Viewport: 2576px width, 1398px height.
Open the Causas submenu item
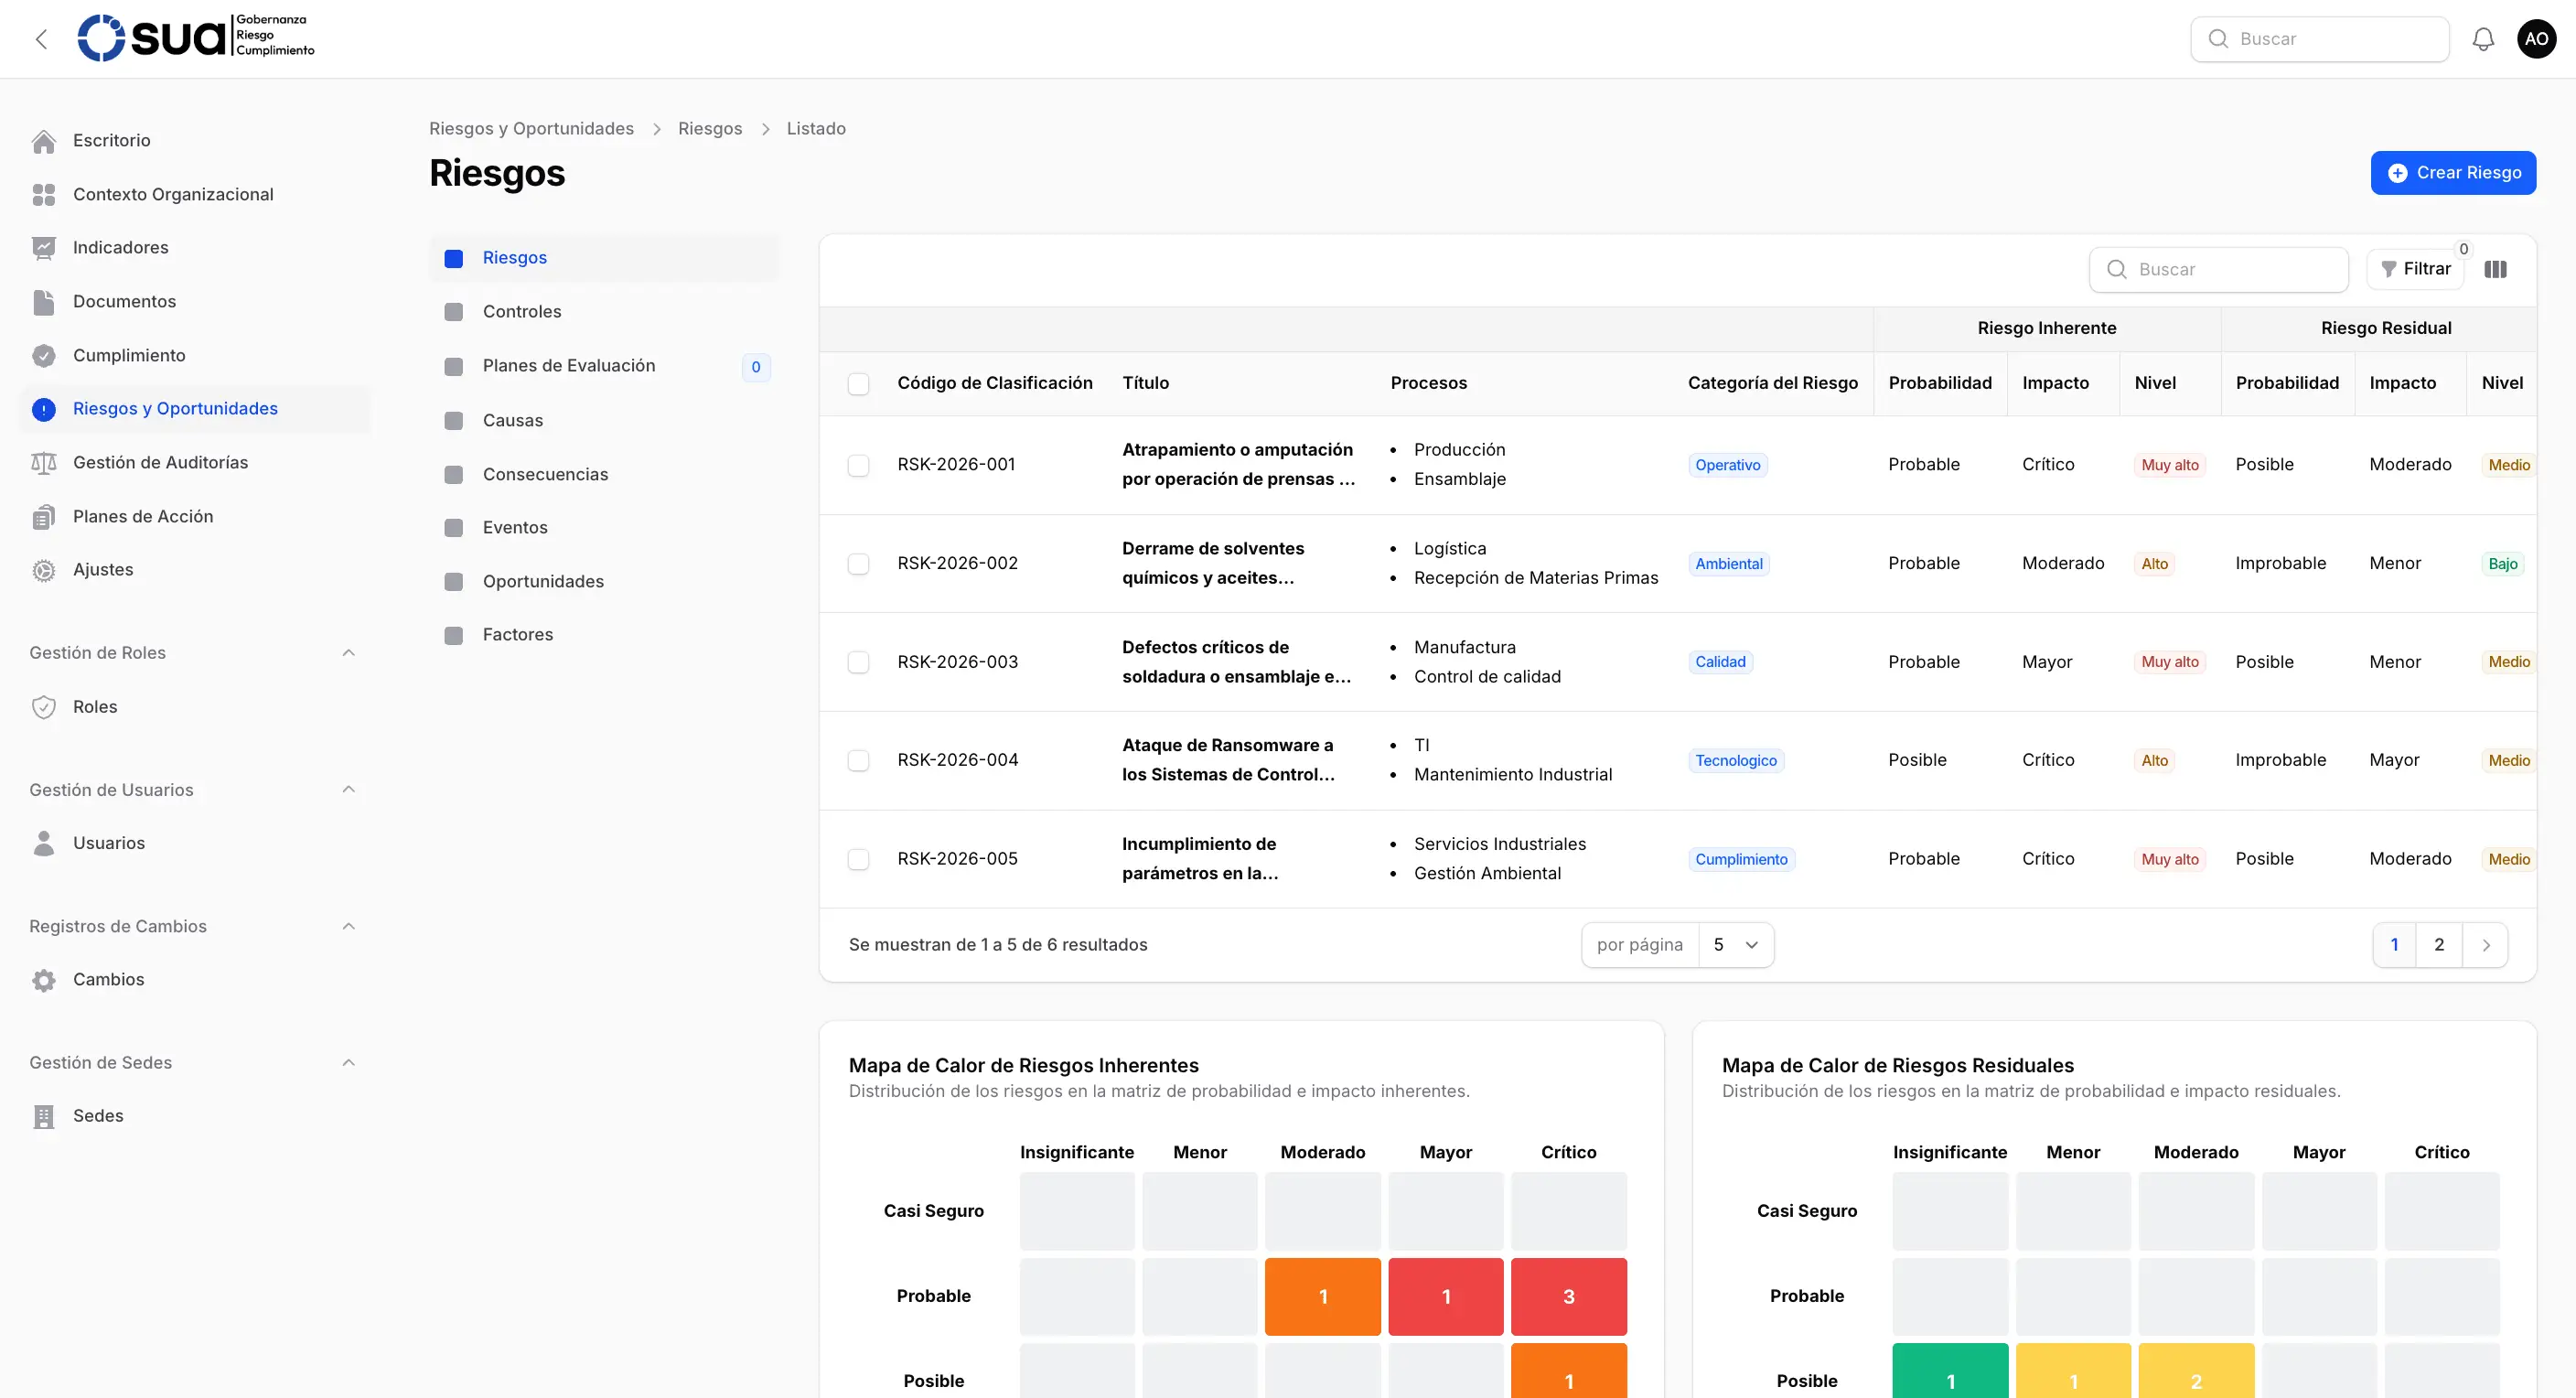604,421
